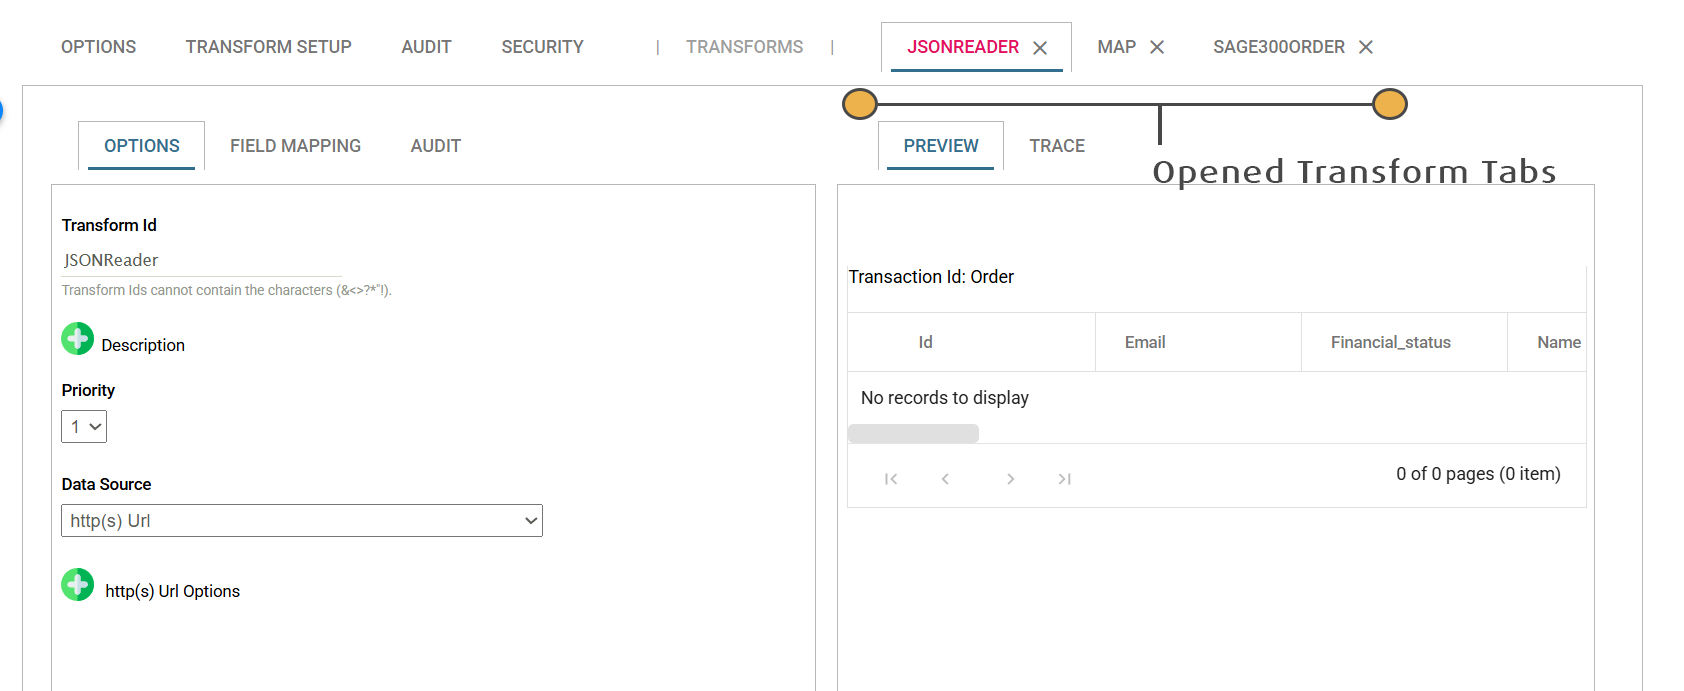This screenshot has height=691, width=1684.
Task: Sort by Financial_status column header
Action: coord(1390,342)
